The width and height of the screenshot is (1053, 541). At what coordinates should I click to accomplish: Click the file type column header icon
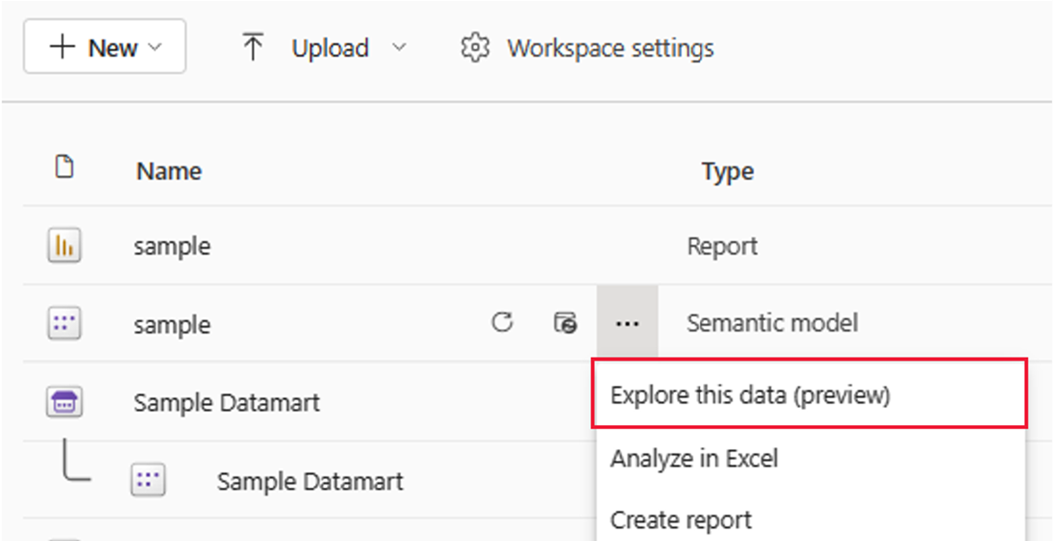coord(64,168)
